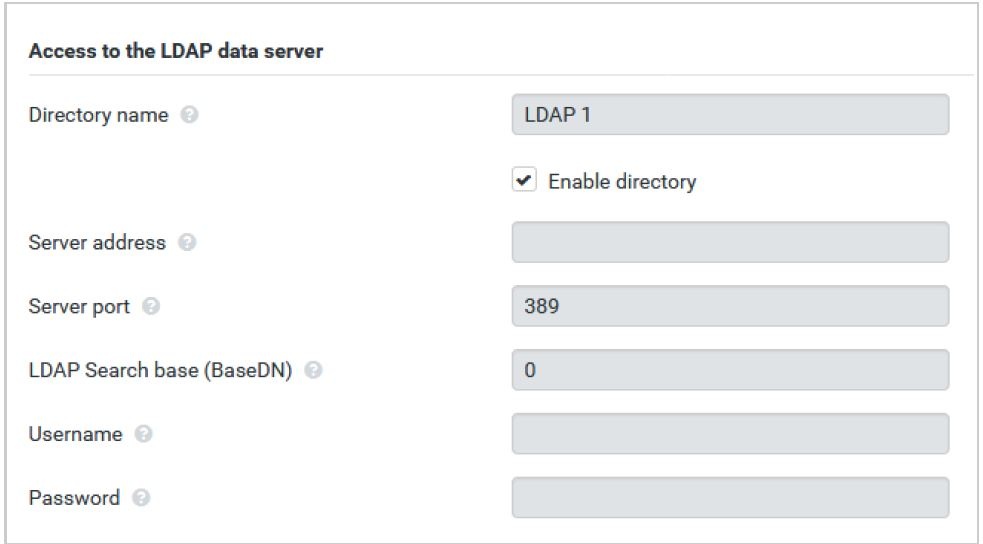Click the LDAP Search base (BaseDN) label
Viewport: 983px width, 544px height.
(160, 370)
